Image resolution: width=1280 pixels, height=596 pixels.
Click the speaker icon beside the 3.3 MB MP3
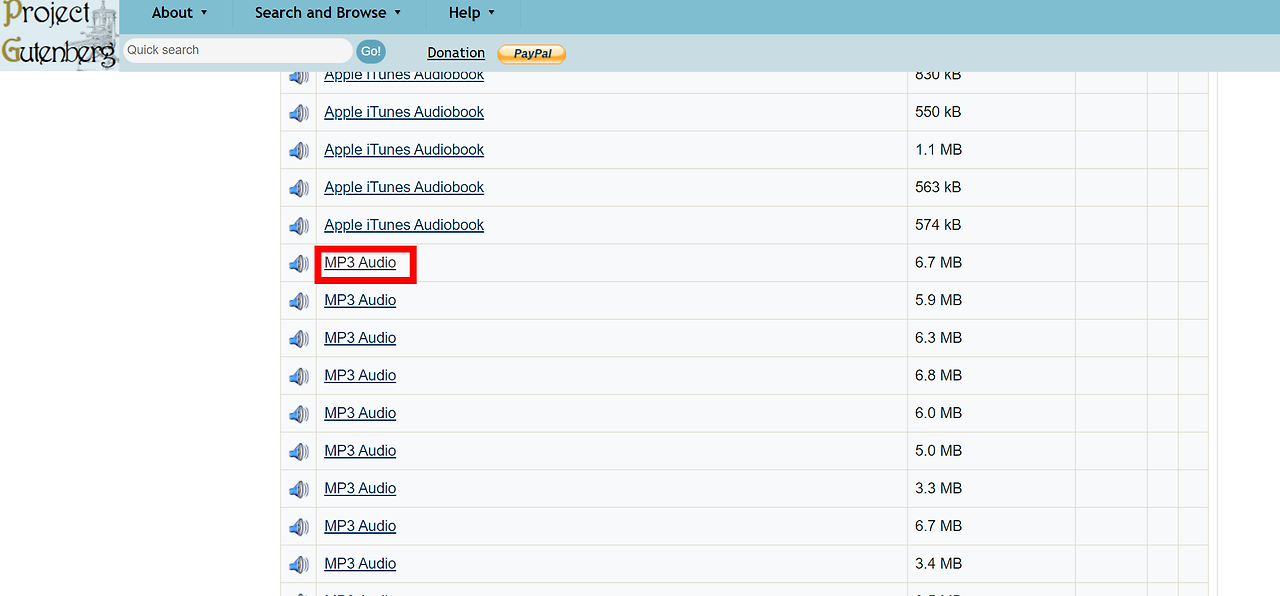(x=298, y=489)
